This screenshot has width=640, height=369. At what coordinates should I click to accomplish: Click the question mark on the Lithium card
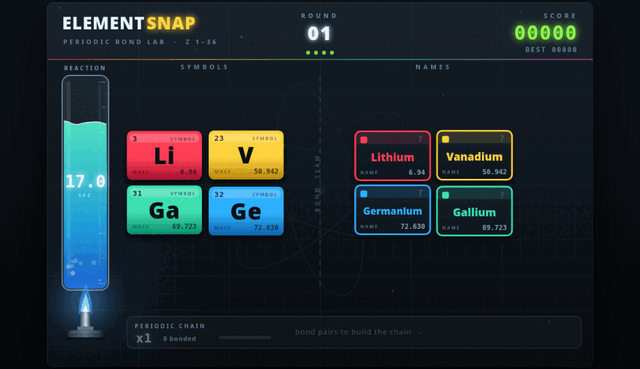(x=420, y=140)
